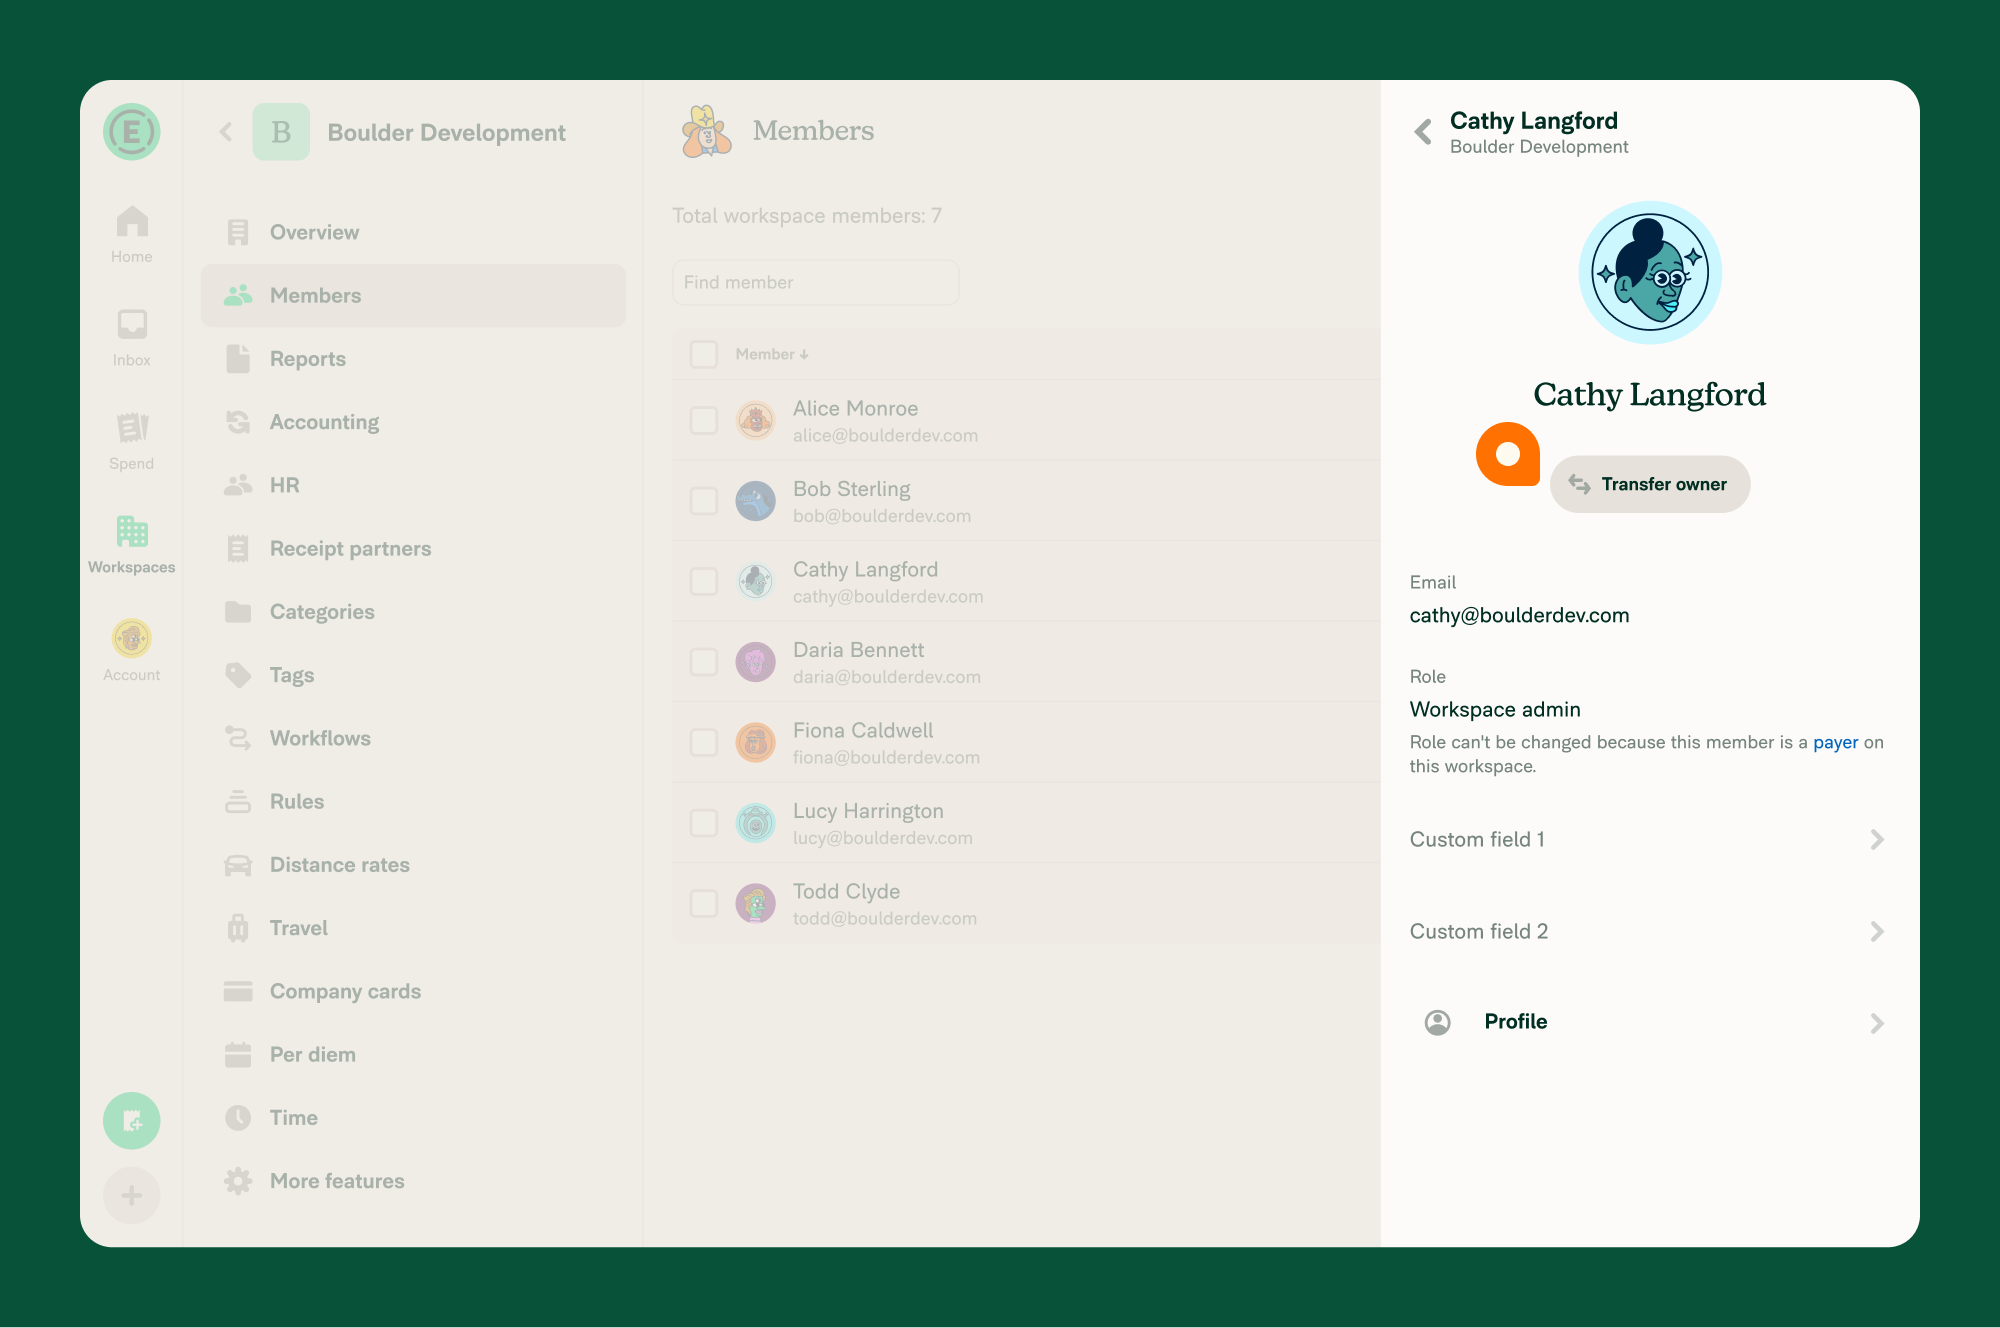Close details panel with back chevron
2000x1328 pixels.
click(1423, 132)
